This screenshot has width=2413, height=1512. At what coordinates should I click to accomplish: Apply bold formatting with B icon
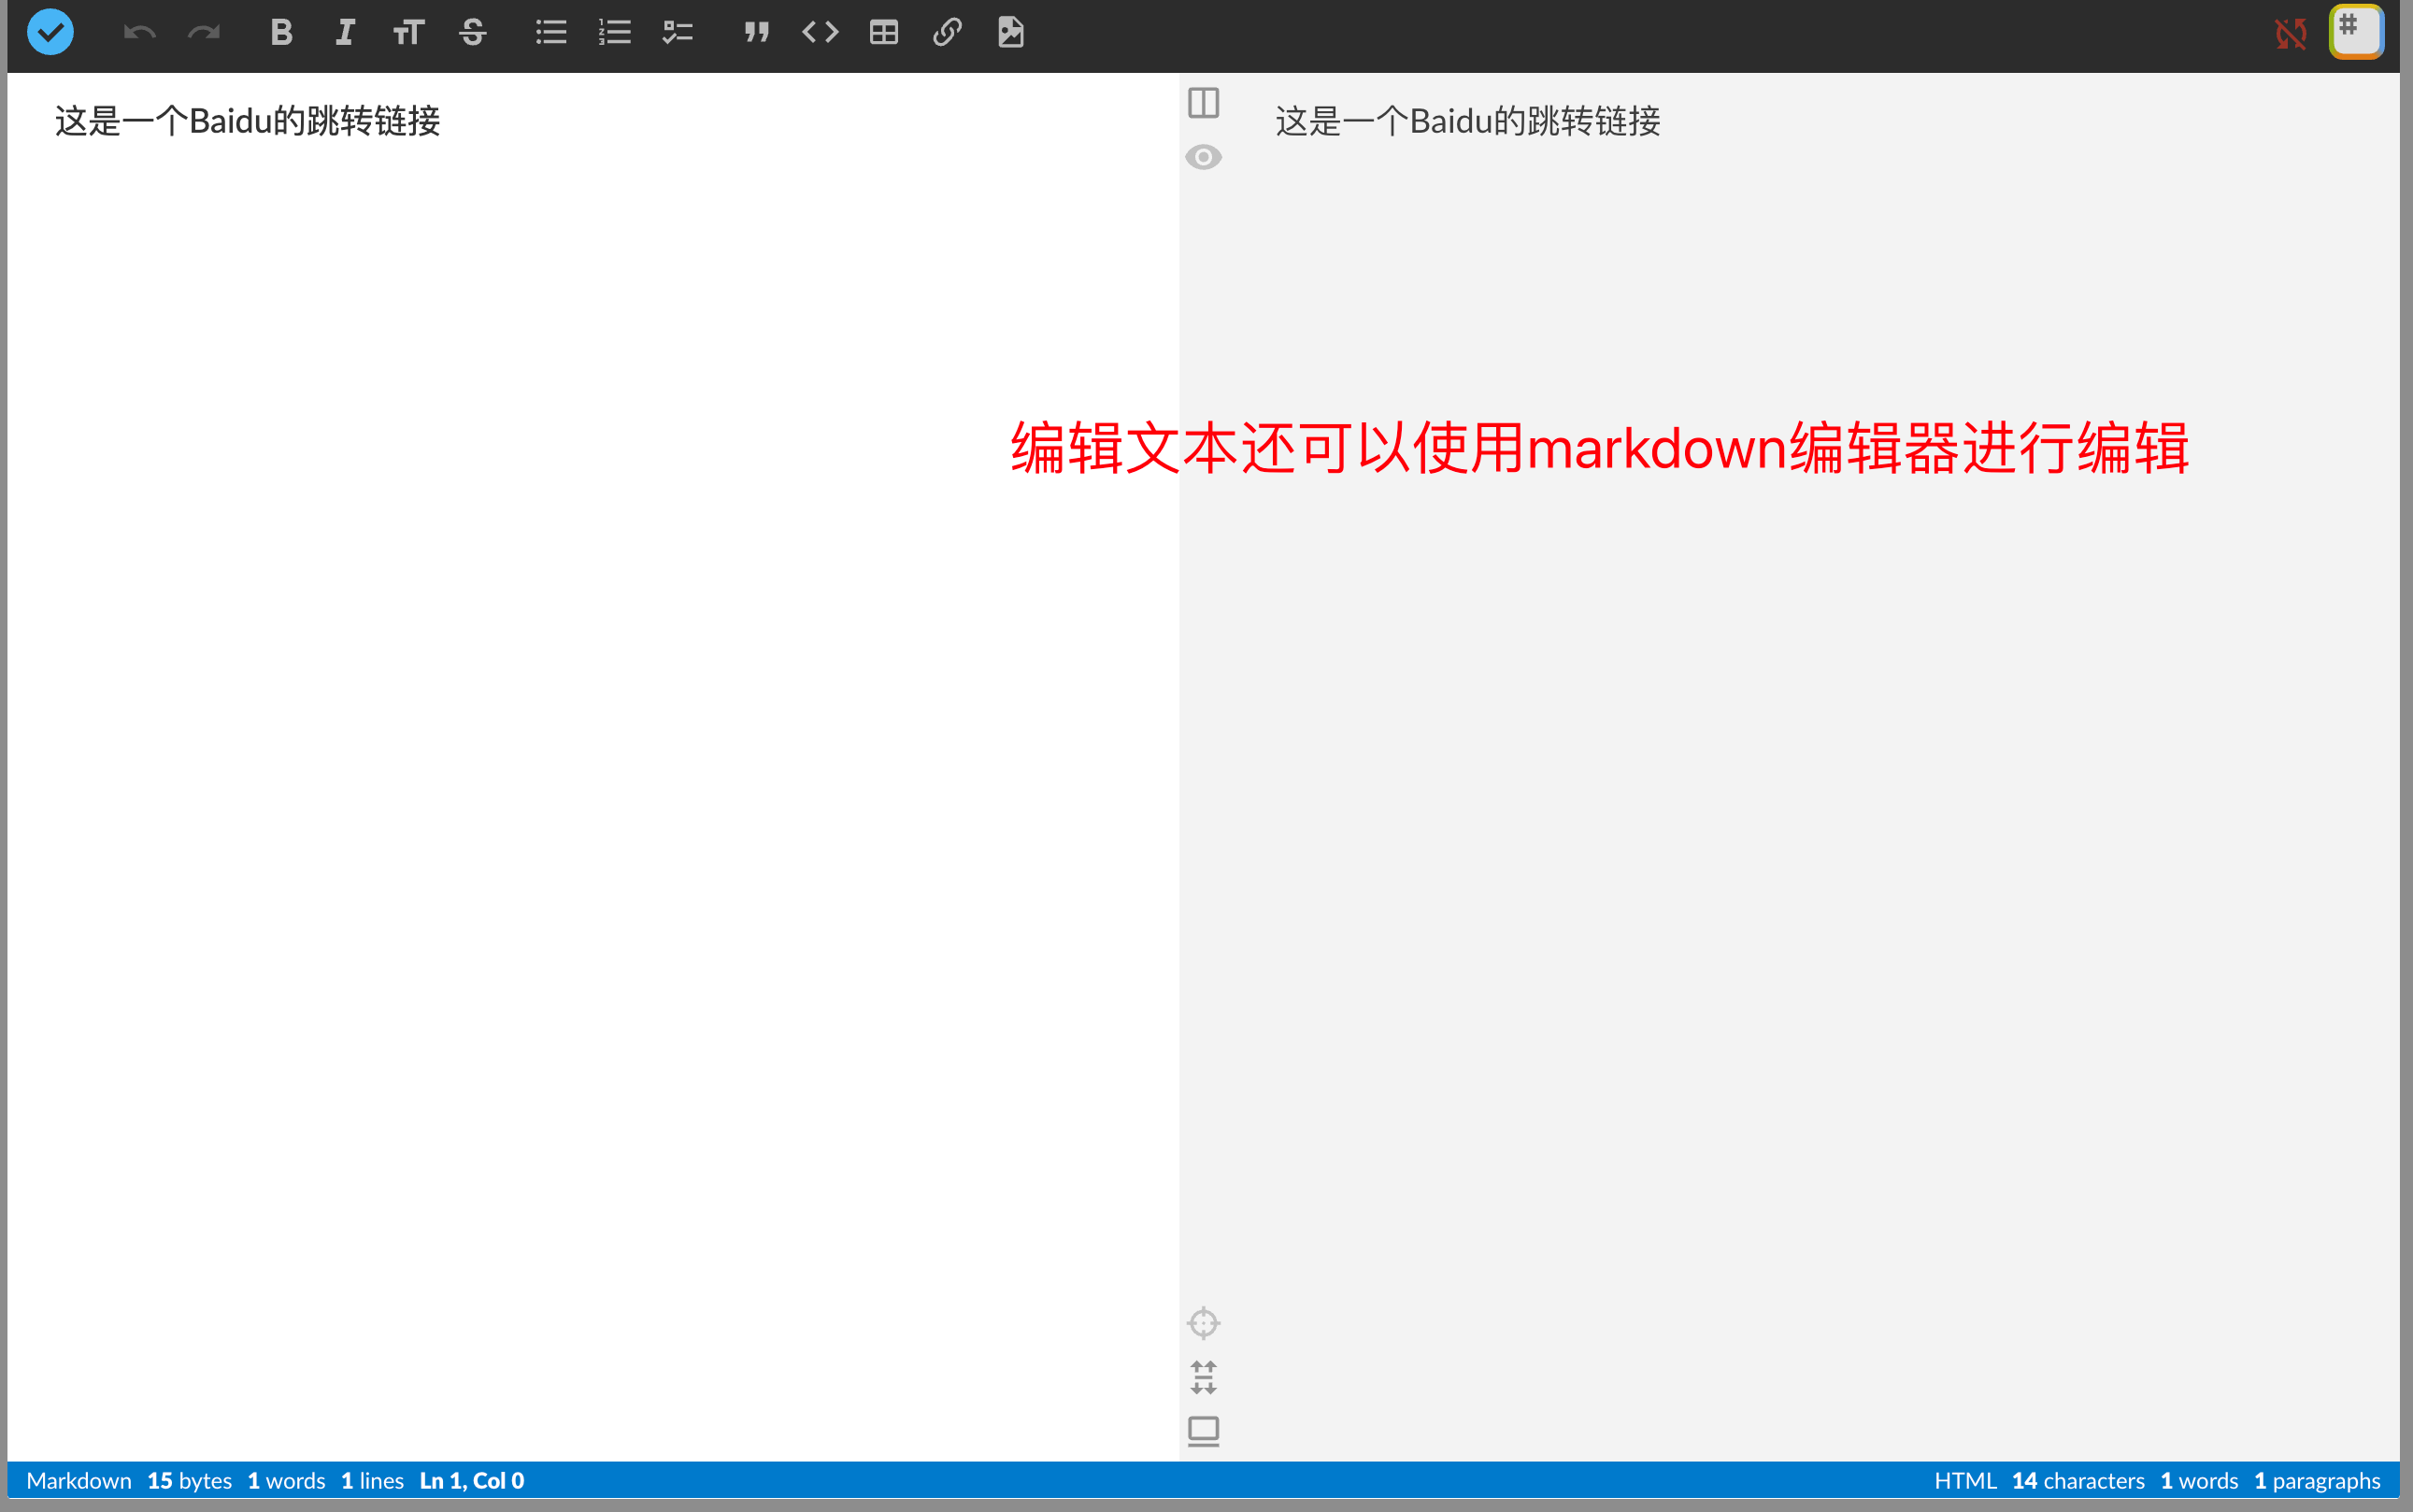coord(281,33)
